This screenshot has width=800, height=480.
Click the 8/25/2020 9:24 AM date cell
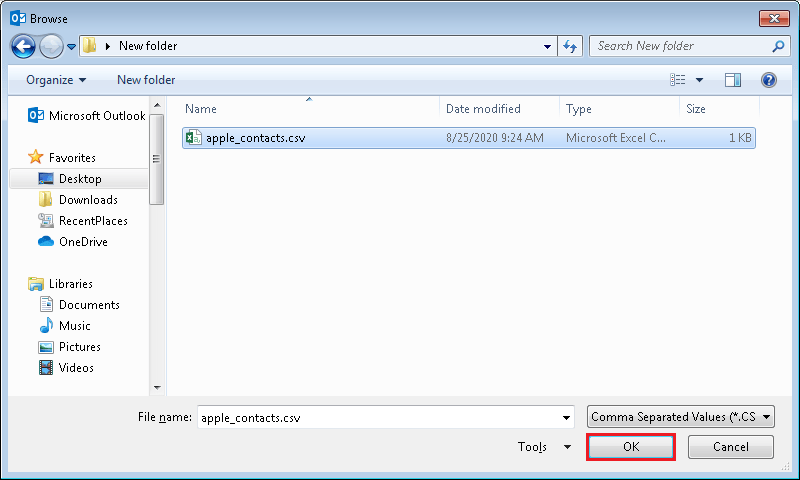[x=494, y=138]
